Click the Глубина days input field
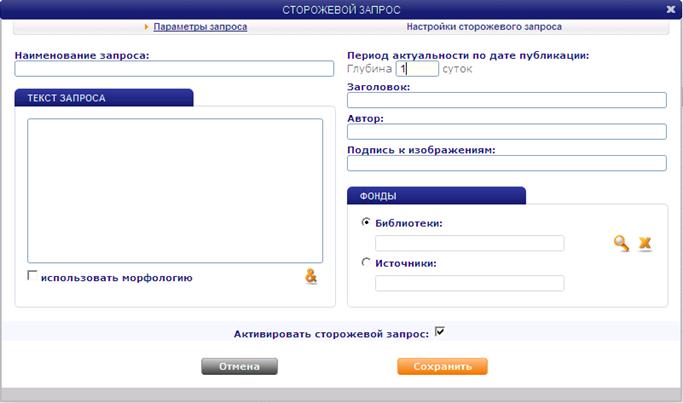683x403 pixels. coord(417,69)
